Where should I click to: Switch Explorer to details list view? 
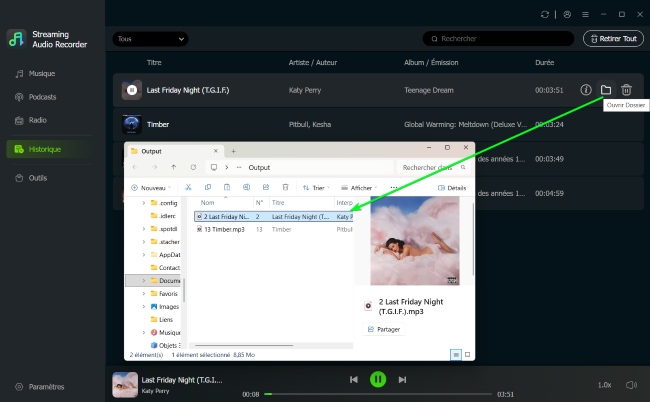click(x=456, y=355)
